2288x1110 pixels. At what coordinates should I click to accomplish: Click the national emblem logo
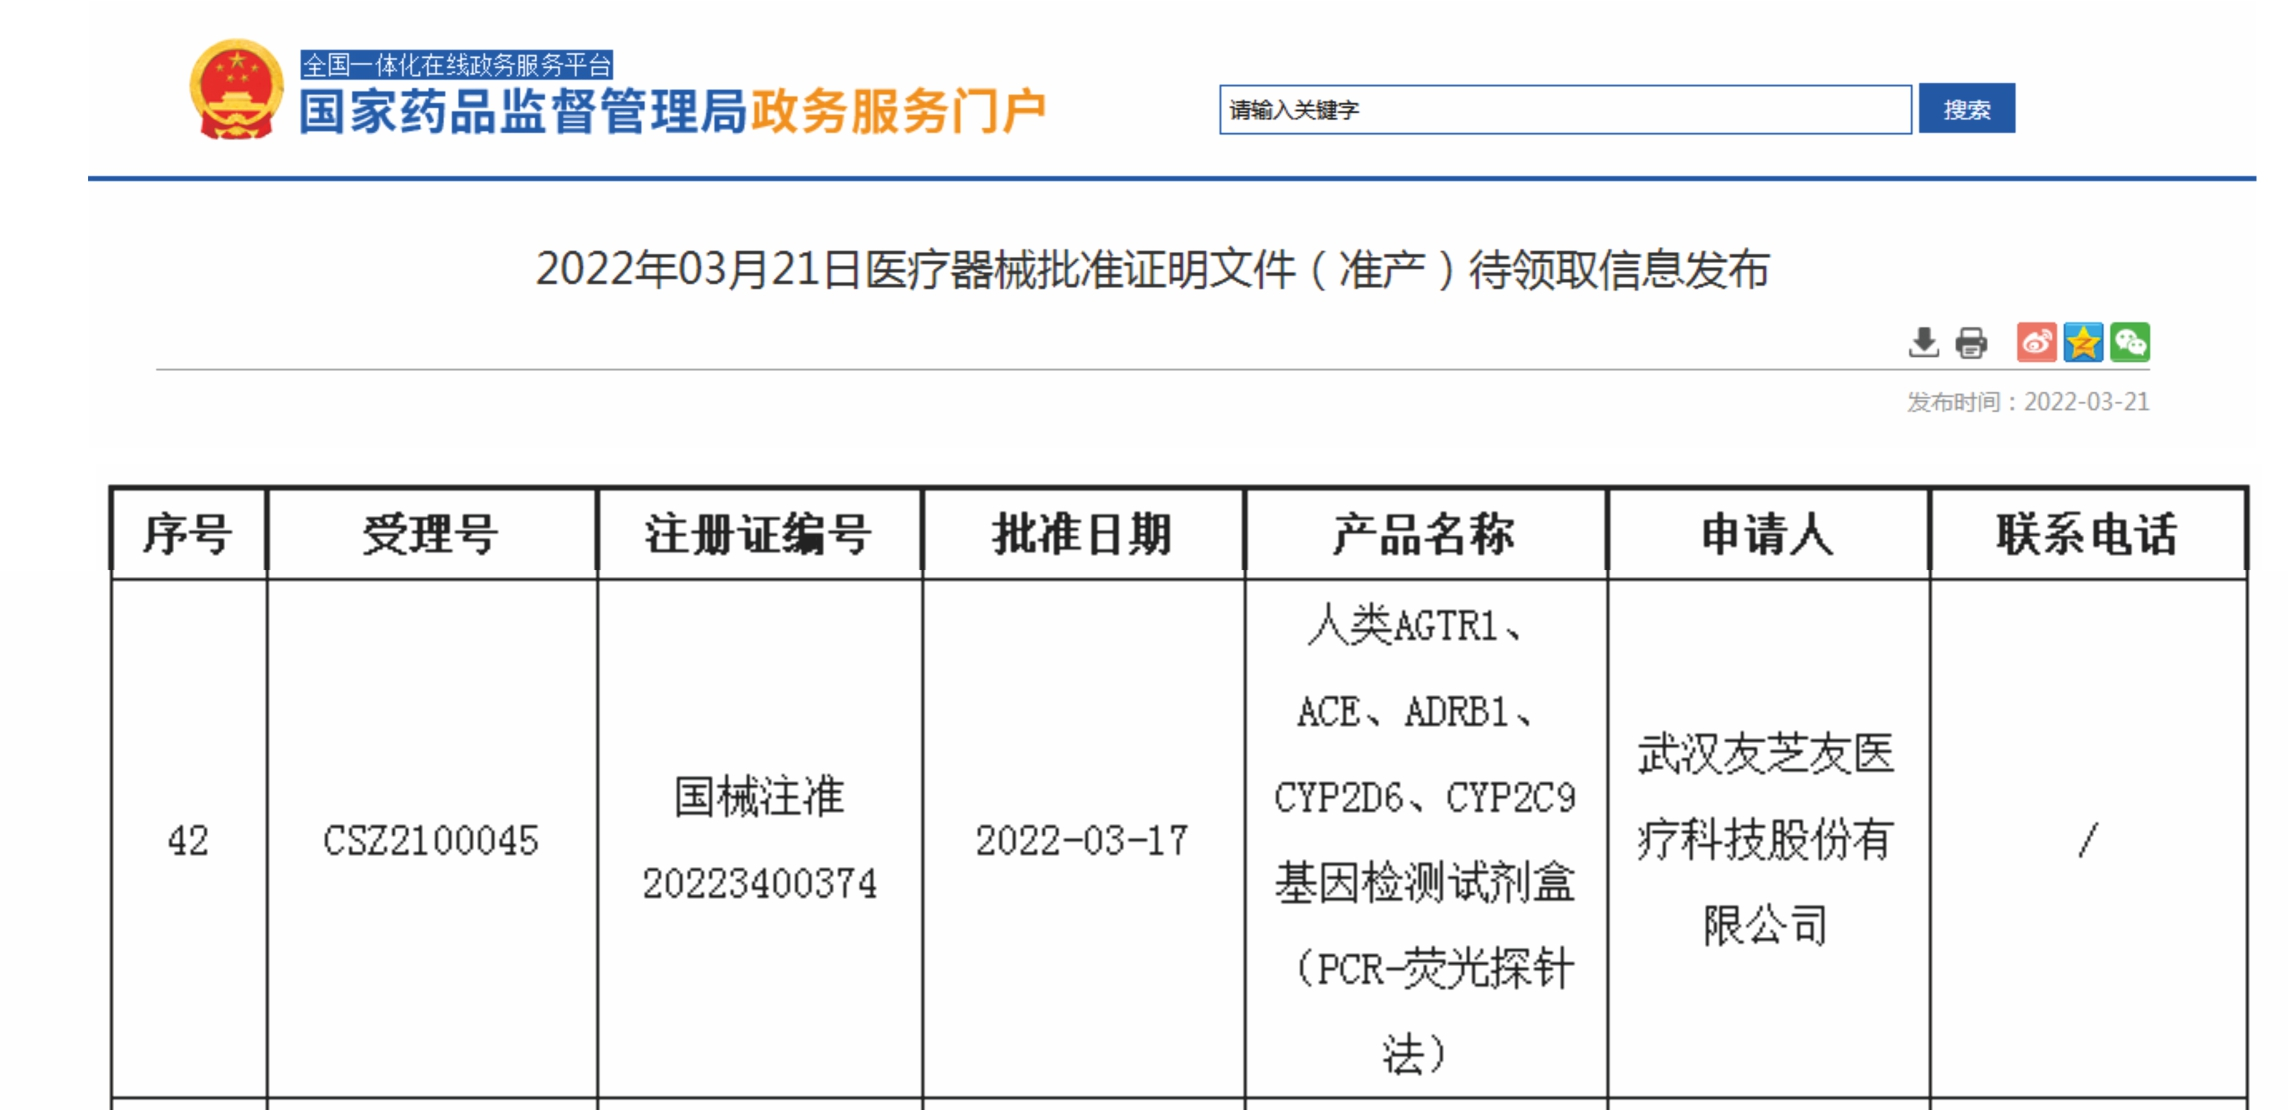(x=236, y=89)
